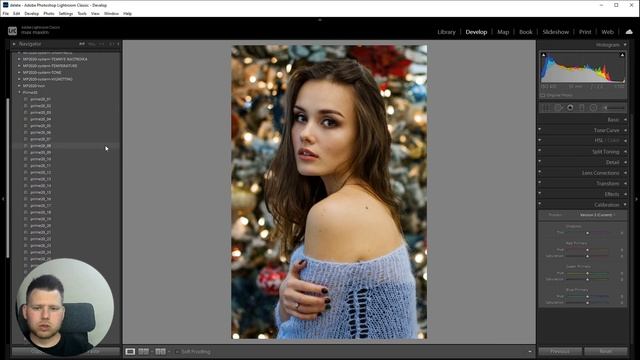Click the Before/After top-bottom view icon
This screenshot has width=640, height=360.
coord(160,351)
